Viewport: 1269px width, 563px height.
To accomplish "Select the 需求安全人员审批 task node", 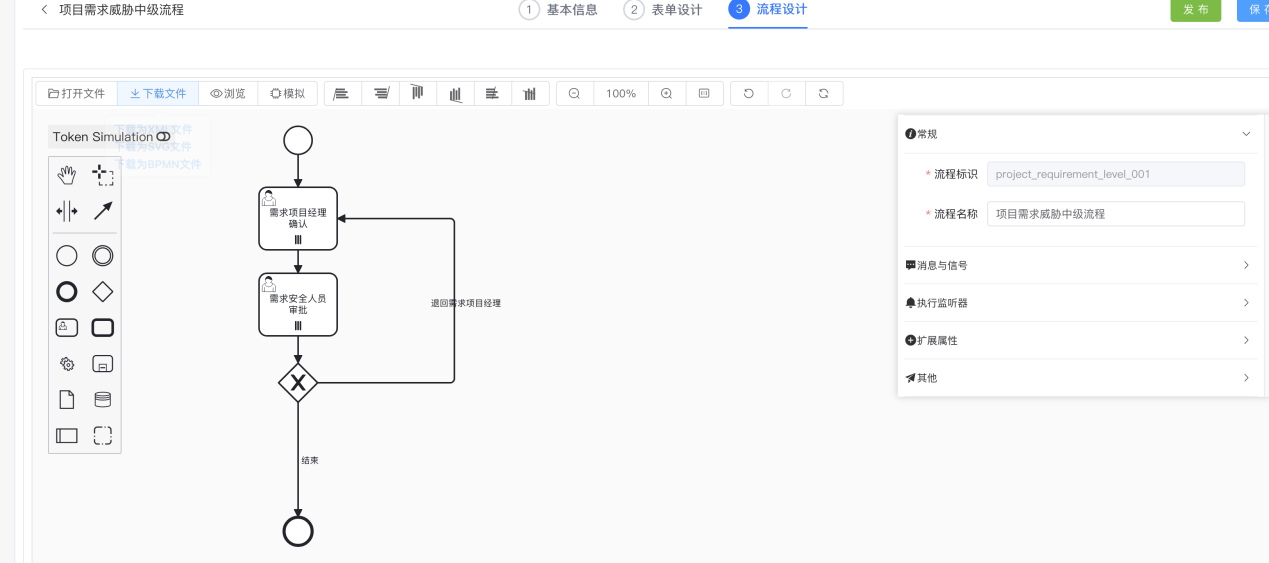I will click(298, 304).
